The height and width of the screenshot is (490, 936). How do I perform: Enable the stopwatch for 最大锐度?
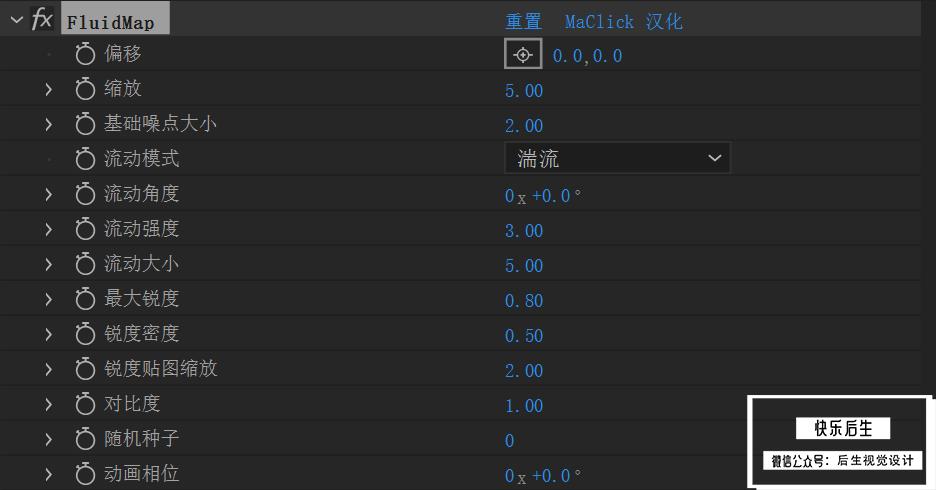tap(85, 299)
